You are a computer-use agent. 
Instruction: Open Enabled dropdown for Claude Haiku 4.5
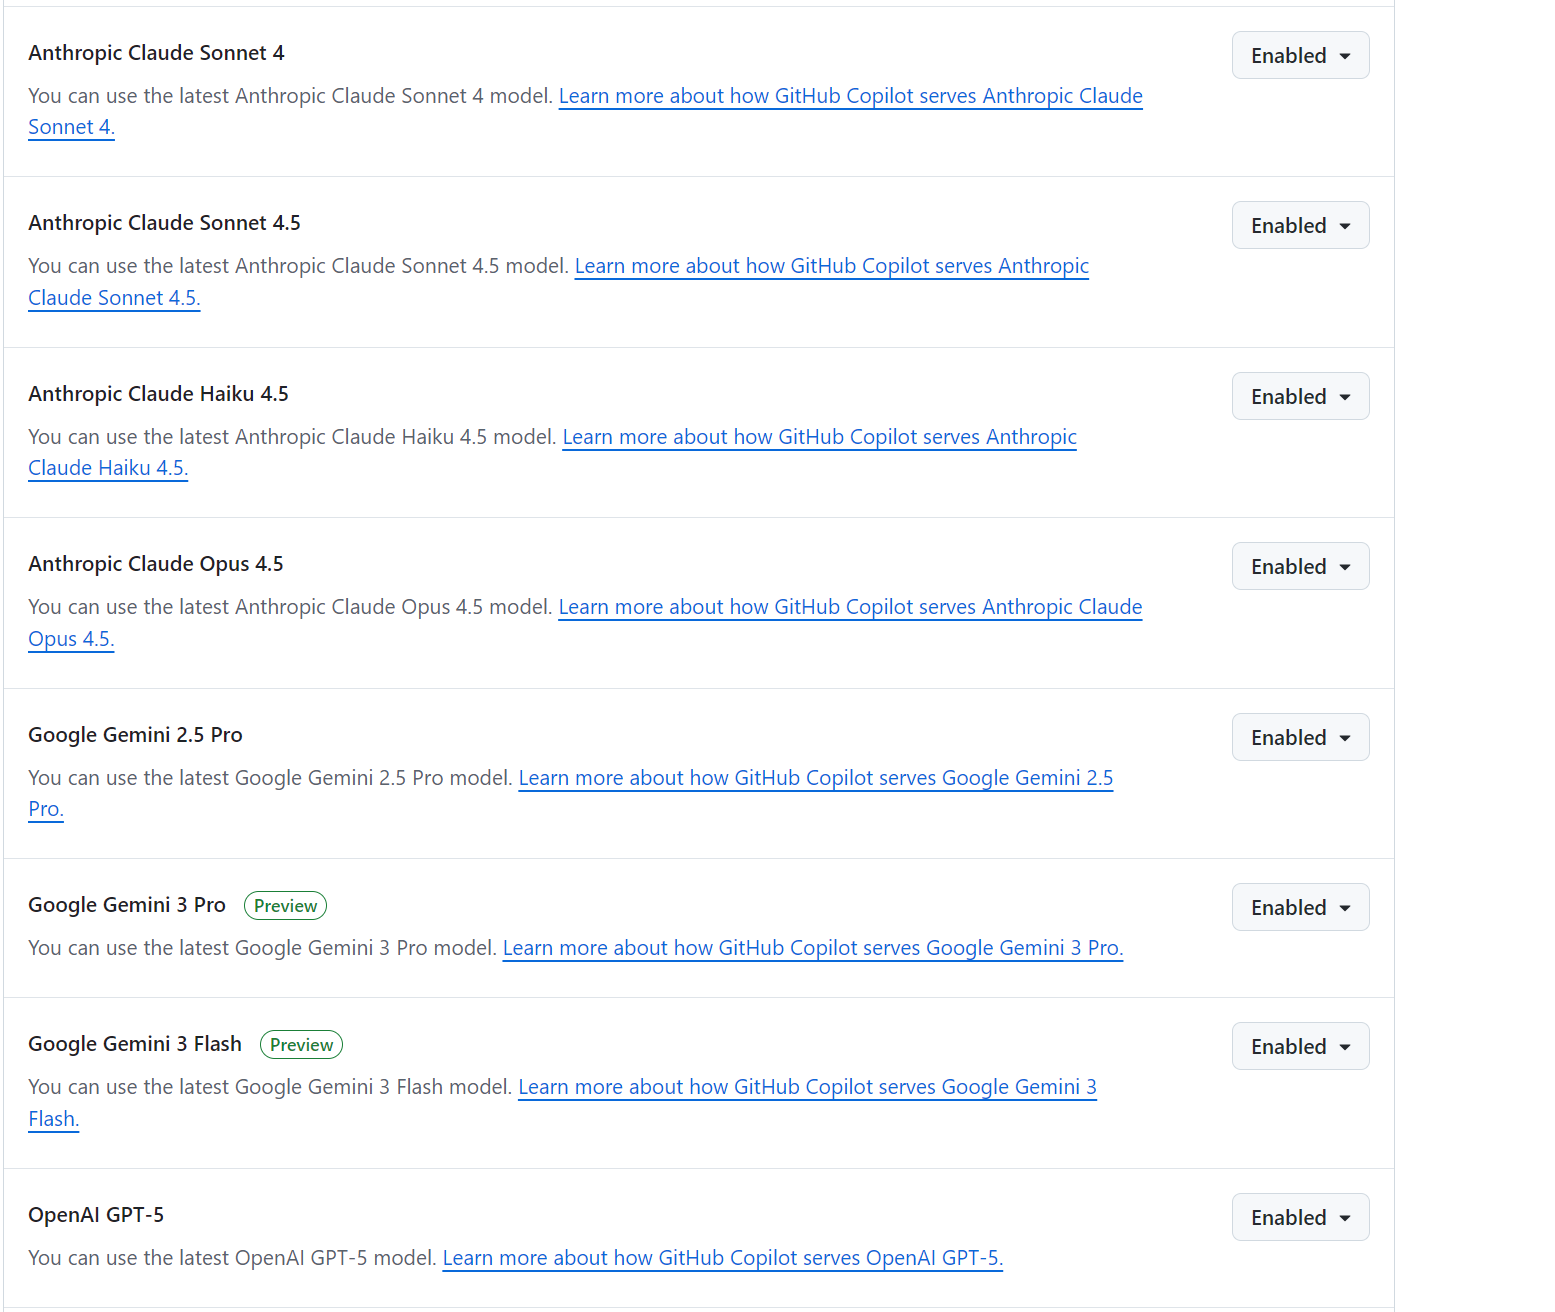point(1300,396)
